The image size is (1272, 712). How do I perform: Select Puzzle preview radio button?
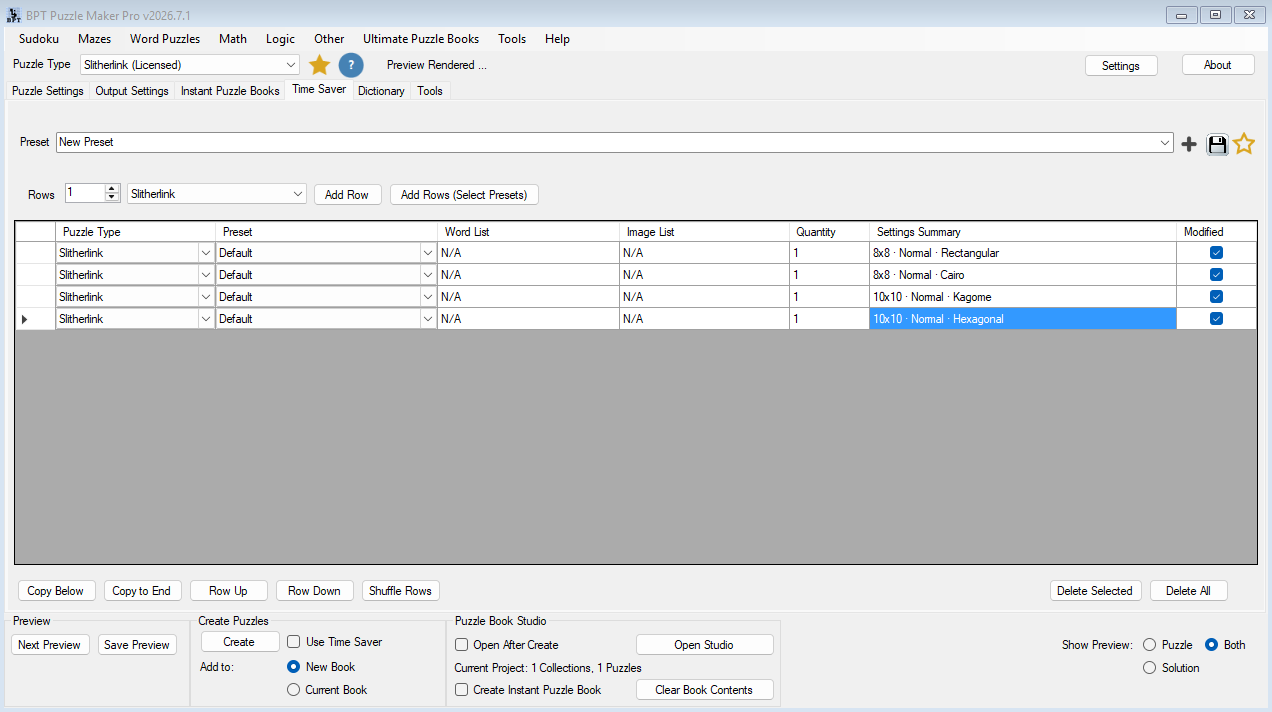click(1149, 645)
